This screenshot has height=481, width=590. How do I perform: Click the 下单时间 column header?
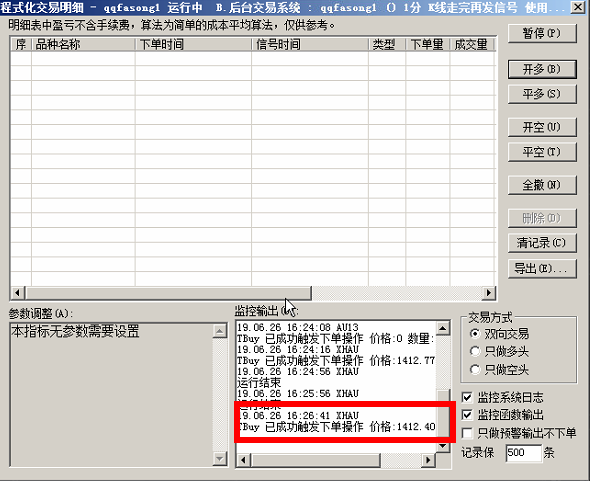point(193,44)
